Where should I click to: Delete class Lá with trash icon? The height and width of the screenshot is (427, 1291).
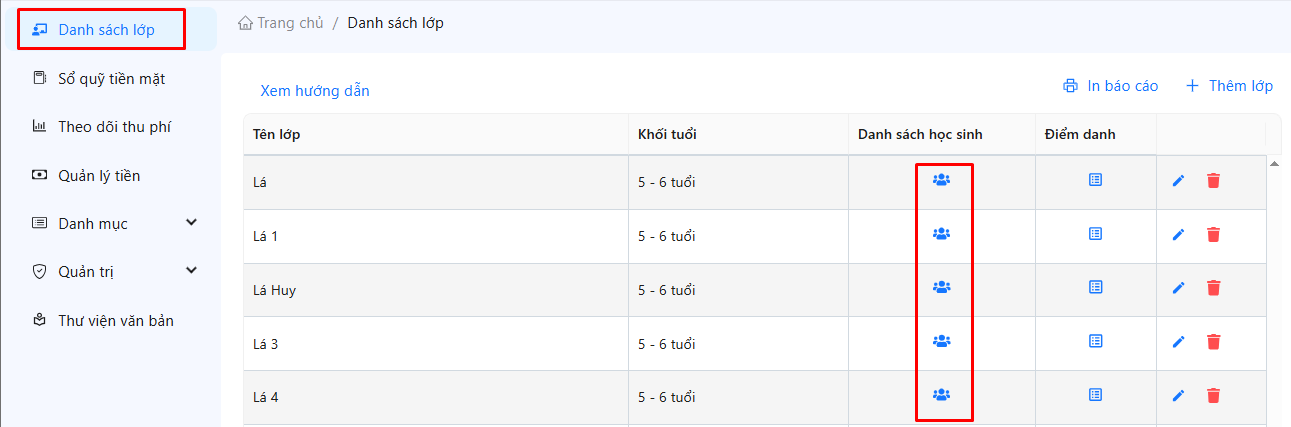1213,180
